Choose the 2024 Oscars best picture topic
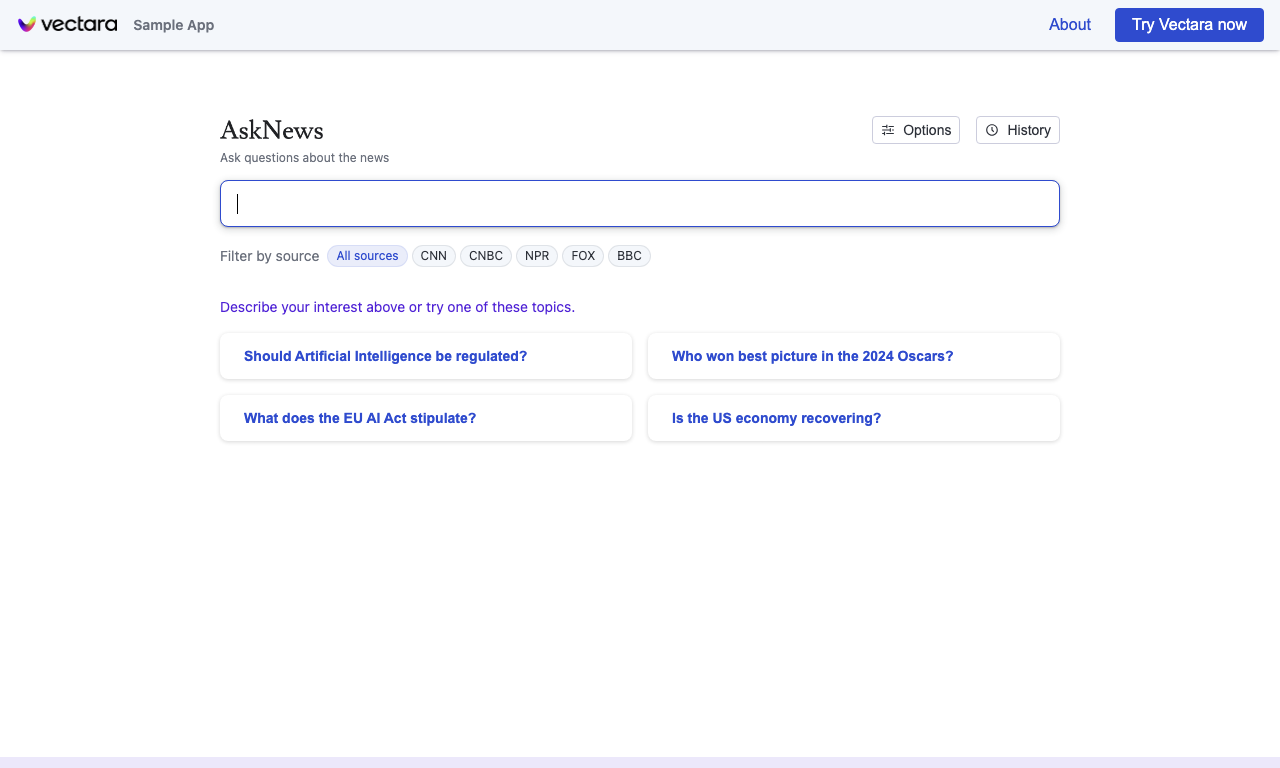 point(854,356)
